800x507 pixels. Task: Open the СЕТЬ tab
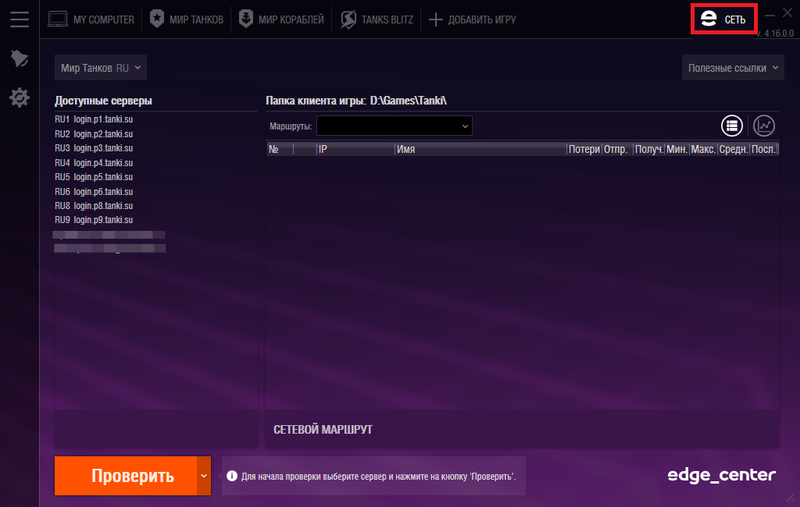tap(723, 19)
